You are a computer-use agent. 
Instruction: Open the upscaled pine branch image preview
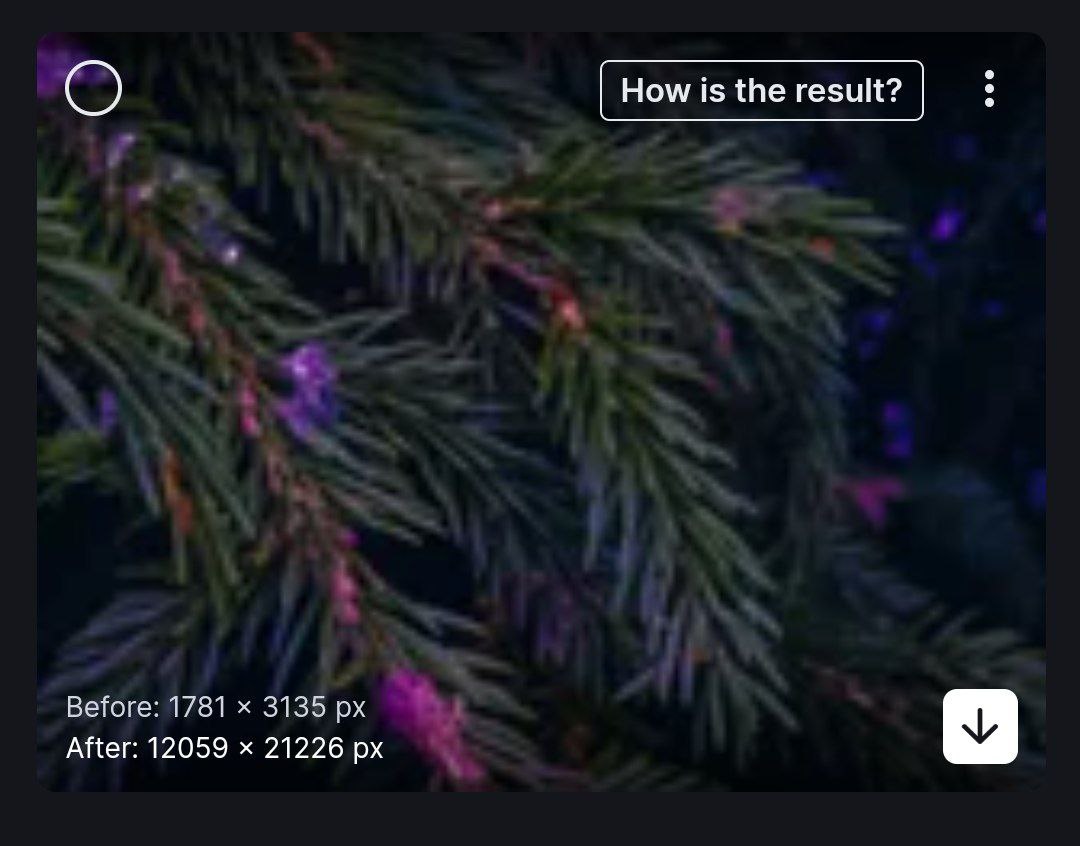(x=541, y=411)
